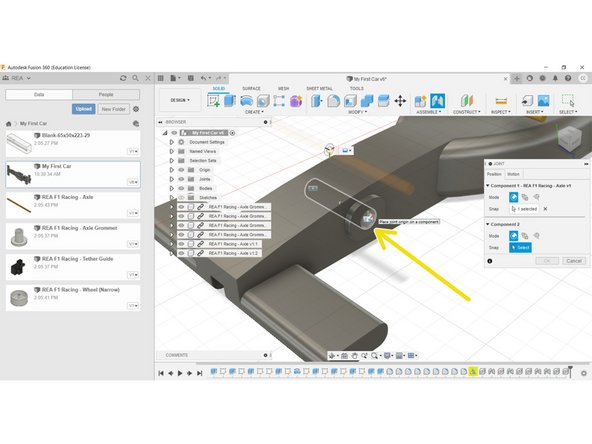
Task: Toggle visibility of Origin folder
Action: (x=182, y=170)
